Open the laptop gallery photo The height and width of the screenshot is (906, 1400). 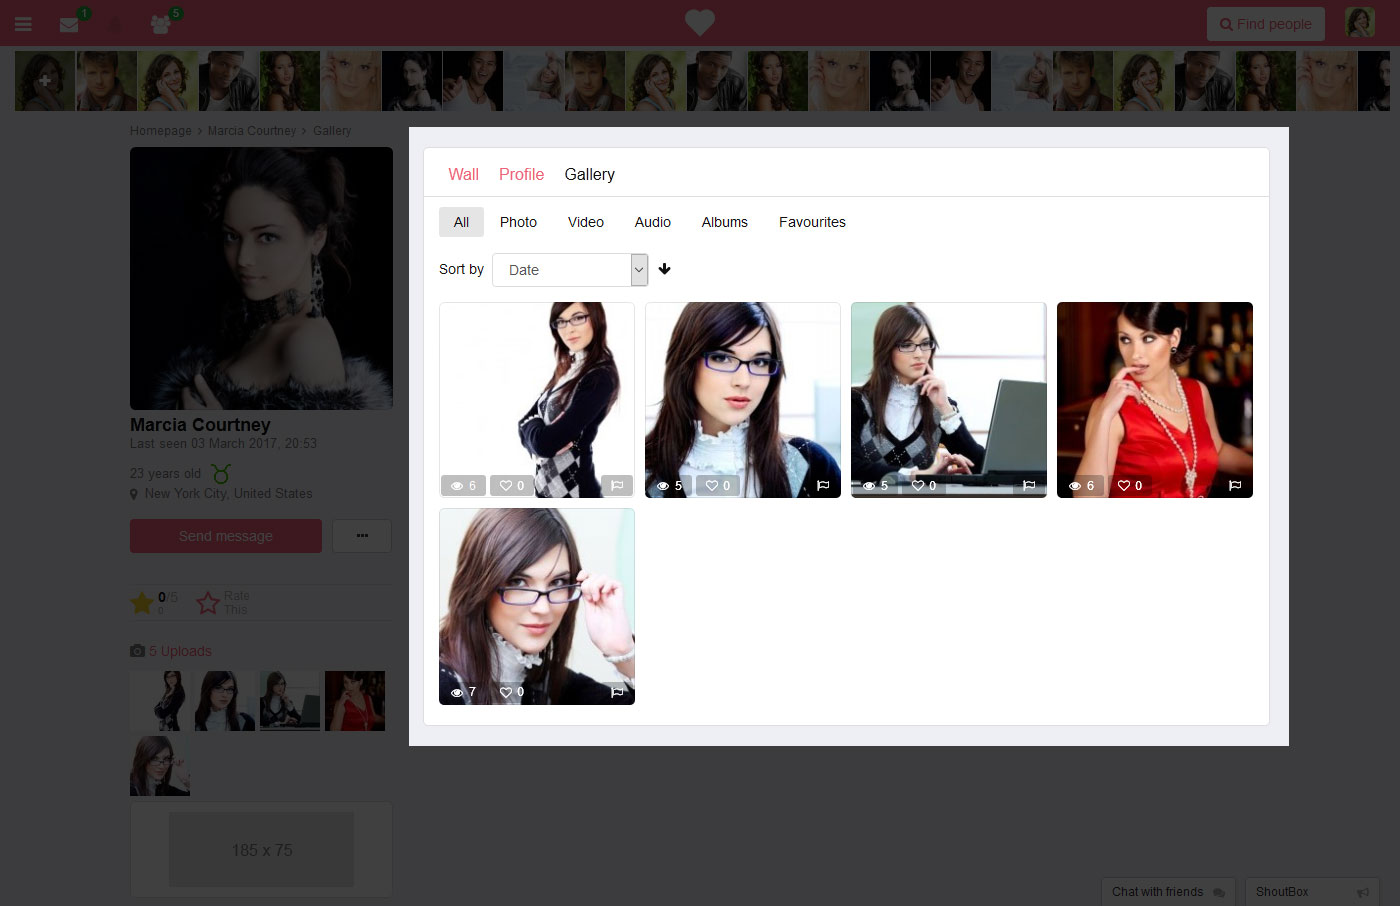click(x=949, y=400)
